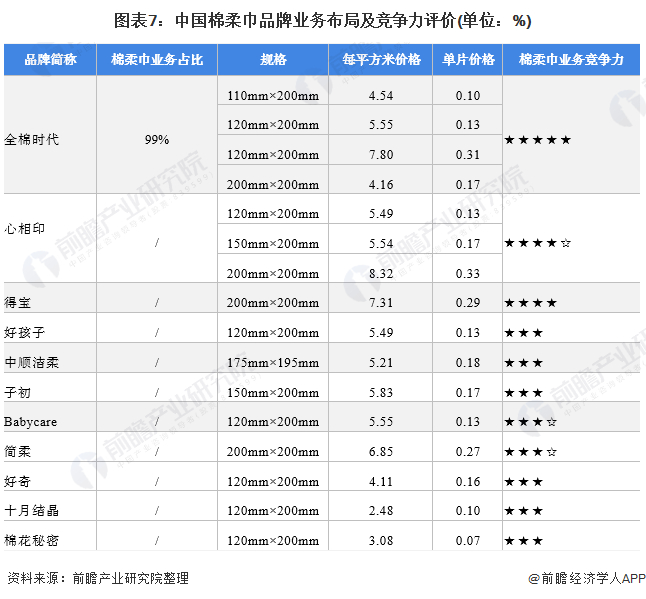Click the 棉柔巾业务竞争力 column header

coord(571,60)
